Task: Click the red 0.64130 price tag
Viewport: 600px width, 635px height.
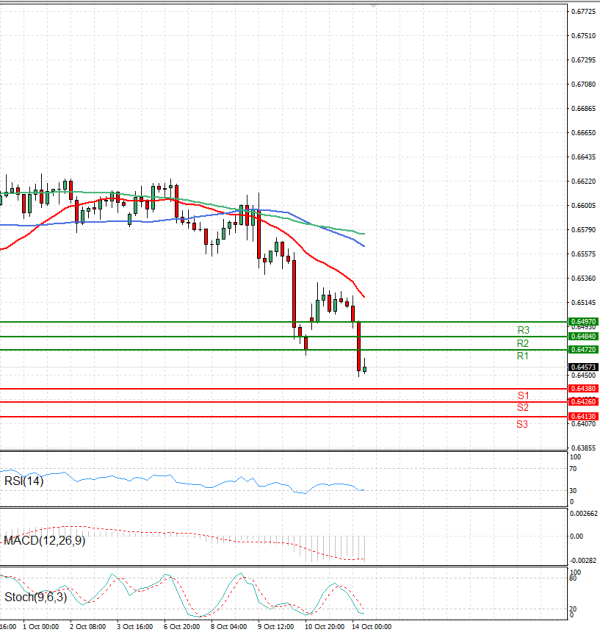Action: [x=583, y=416]
